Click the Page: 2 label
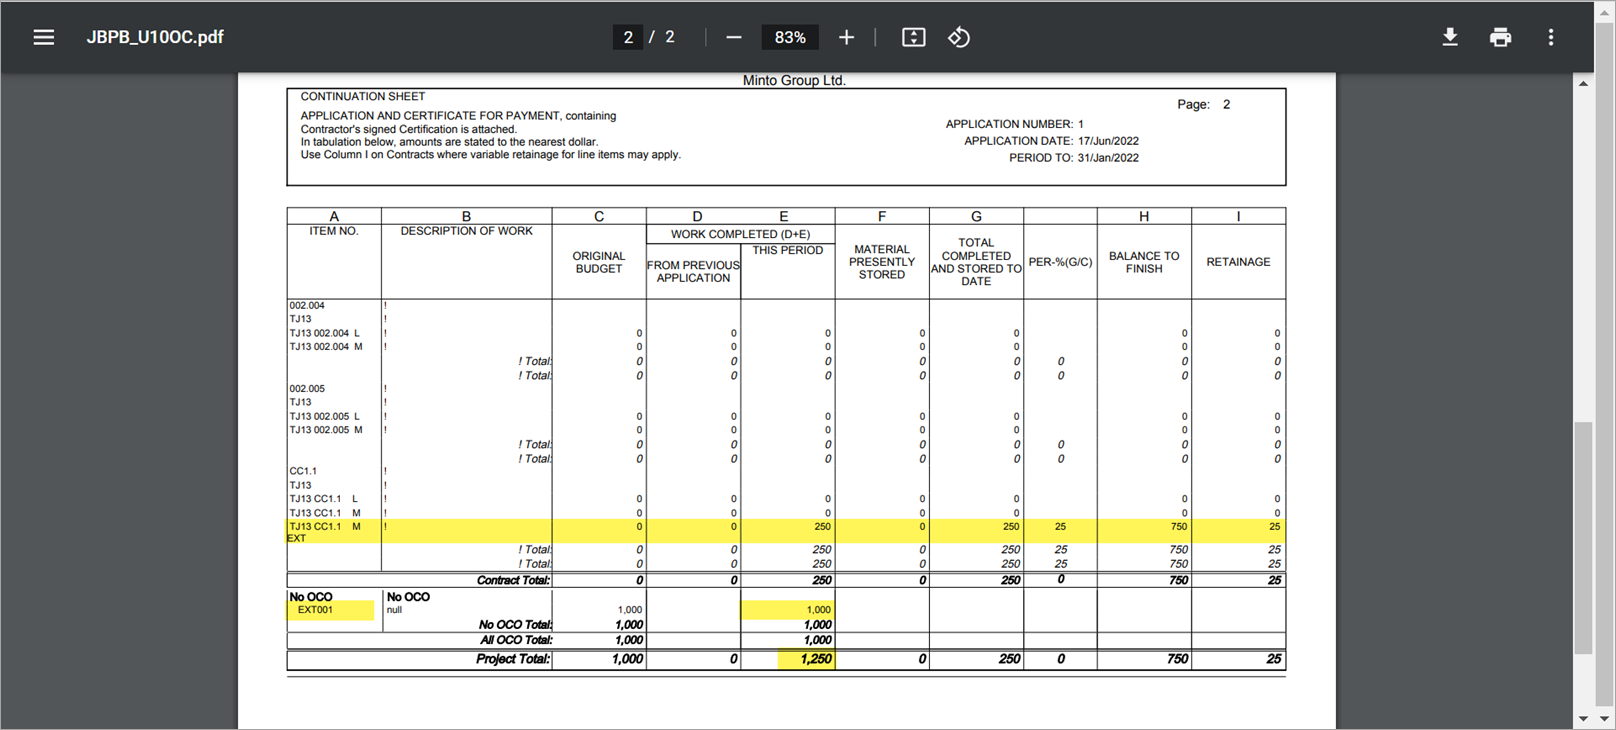Image resolution: width=1616 pixels, height=730 pixels. pyautogui.click(x=1203, y=104)
